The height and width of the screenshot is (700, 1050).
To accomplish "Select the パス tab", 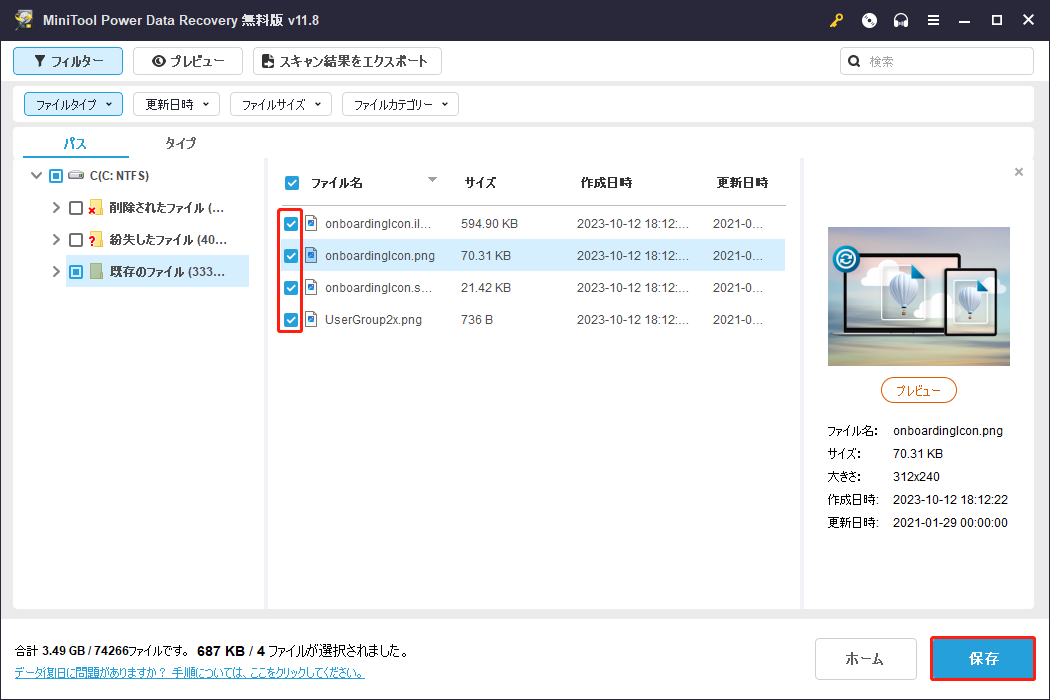I will click(75, 143).
